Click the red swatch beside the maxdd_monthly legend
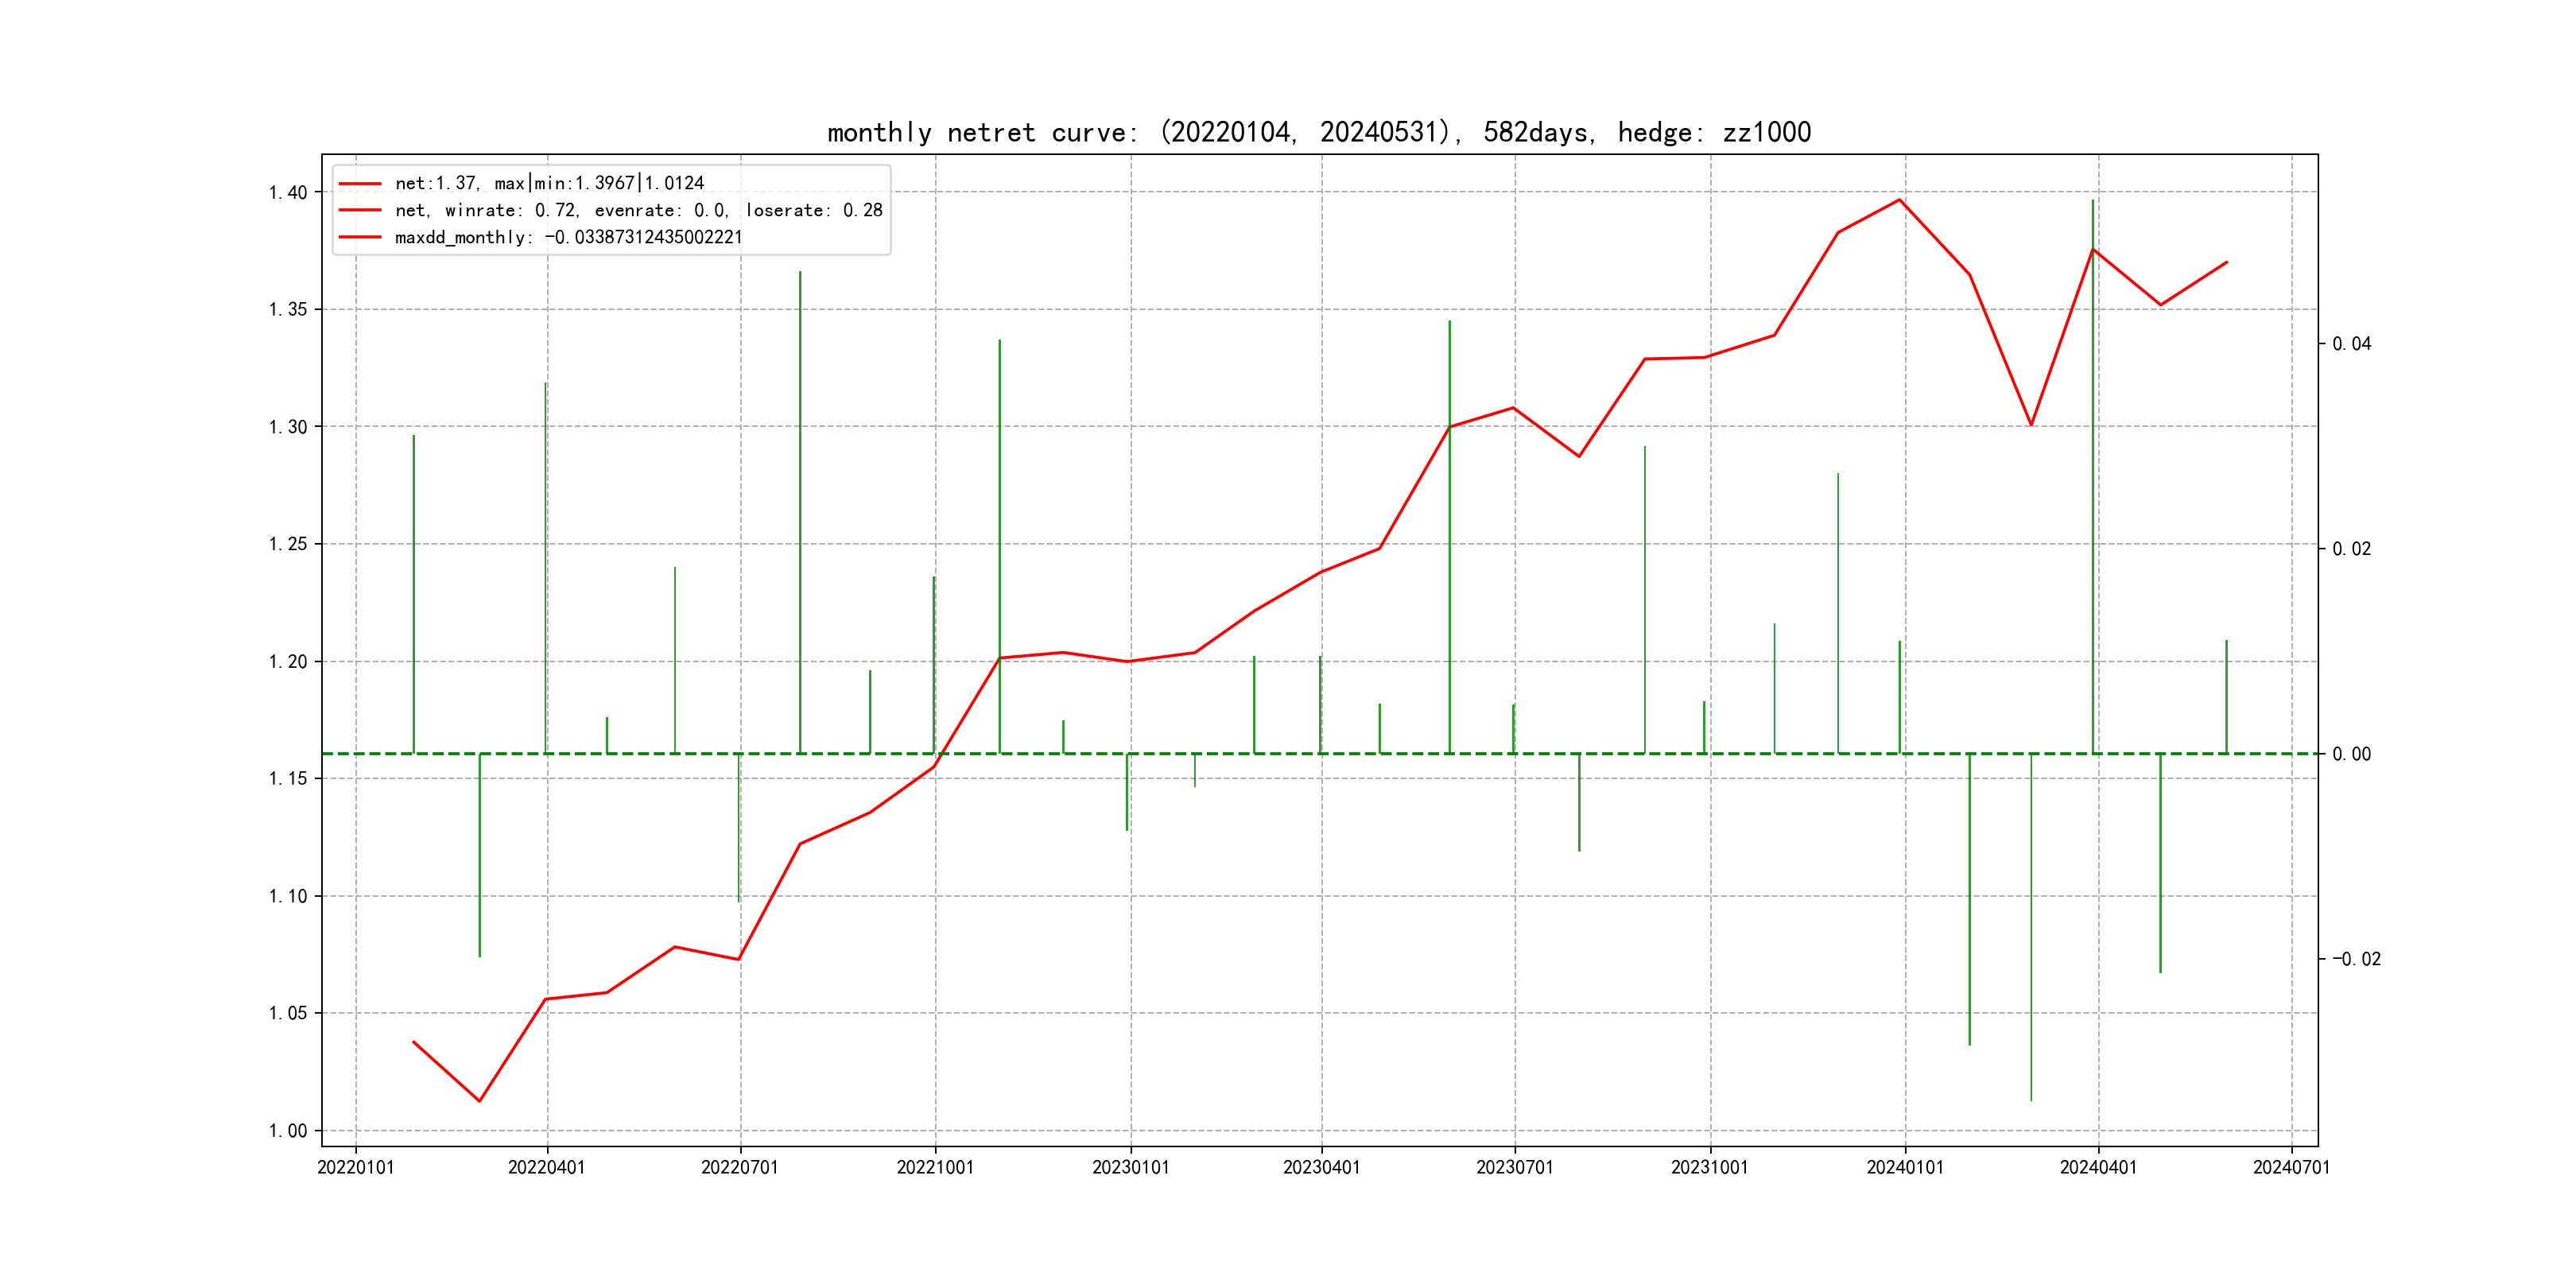The width and height of the screenshot is (2576, 1288). [x=360, y=237]
